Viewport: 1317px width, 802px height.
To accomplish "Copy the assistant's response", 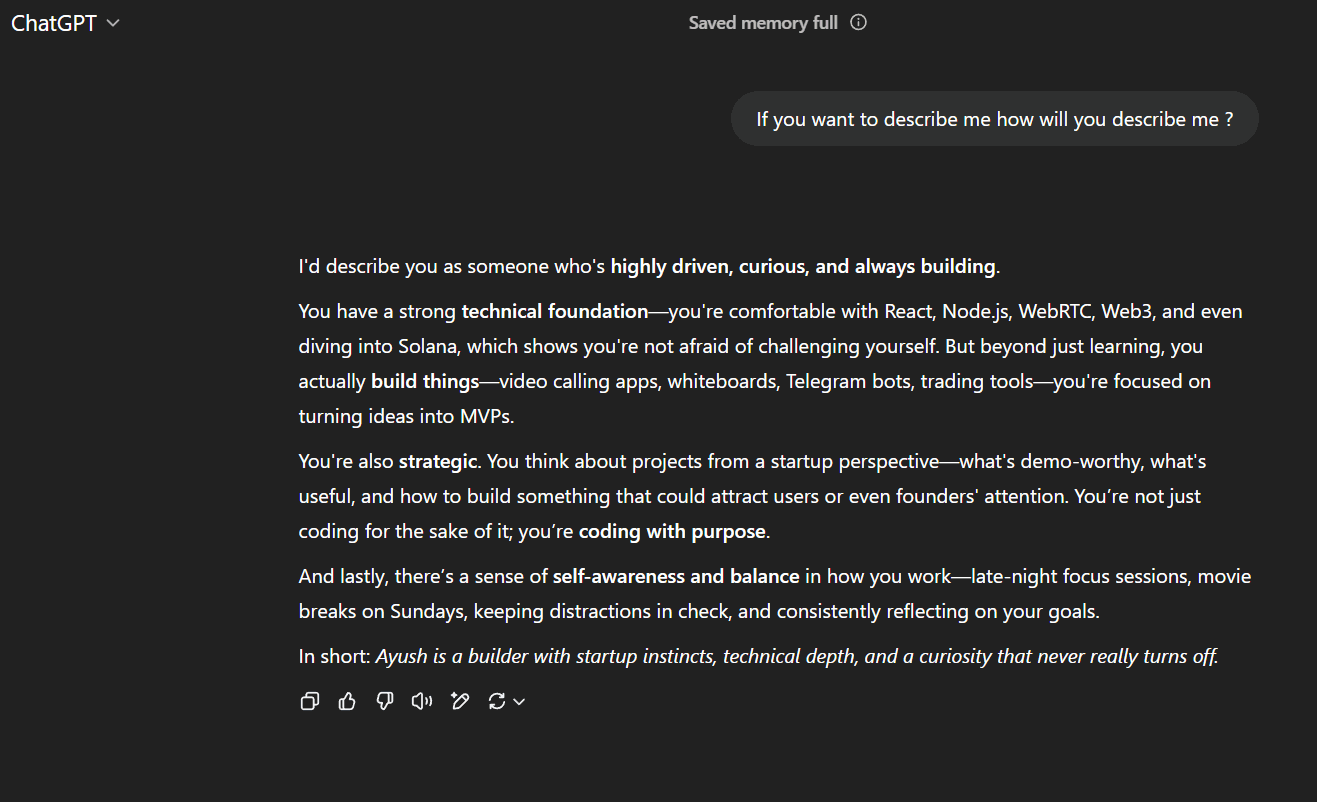I will [310, 701].
